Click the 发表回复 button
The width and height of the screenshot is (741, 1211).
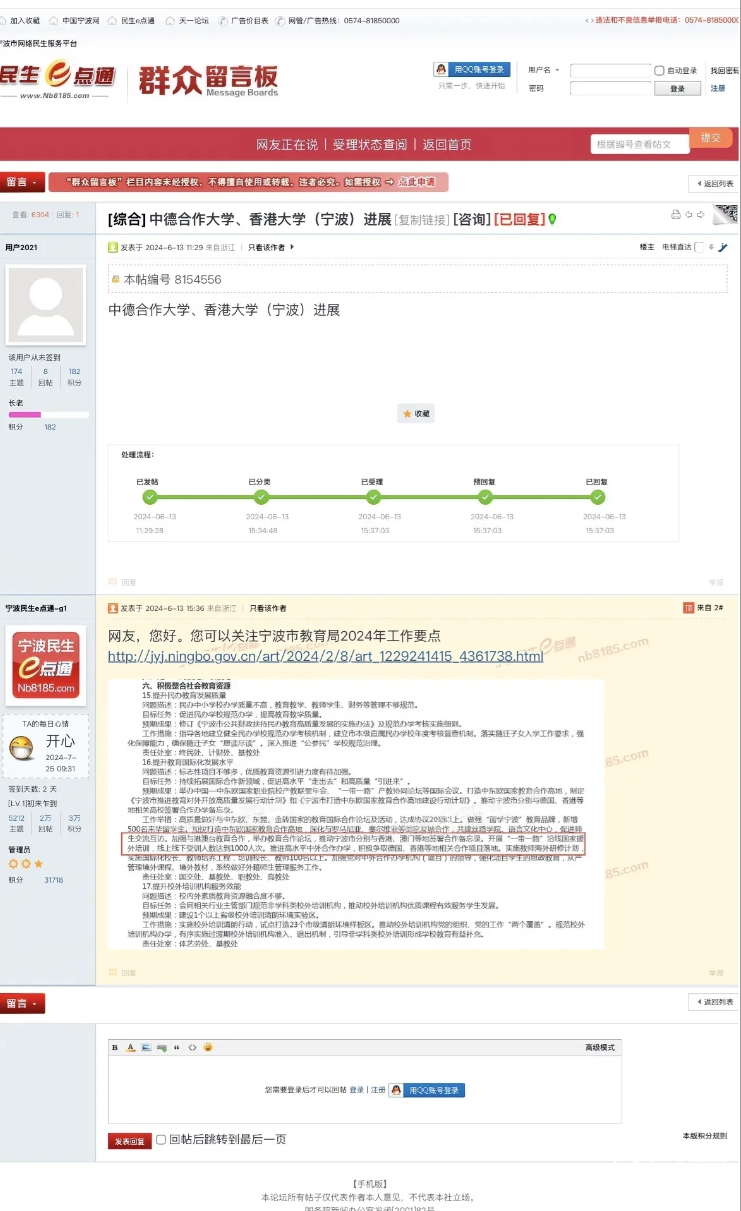pos(130,1141)
